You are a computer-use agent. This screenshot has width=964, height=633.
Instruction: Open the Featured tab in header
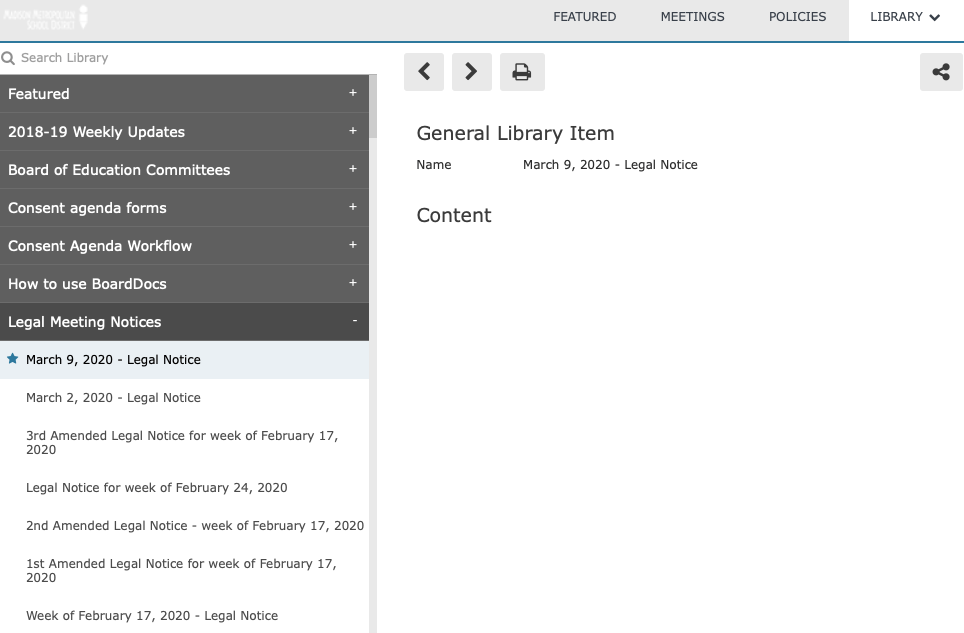584,17
